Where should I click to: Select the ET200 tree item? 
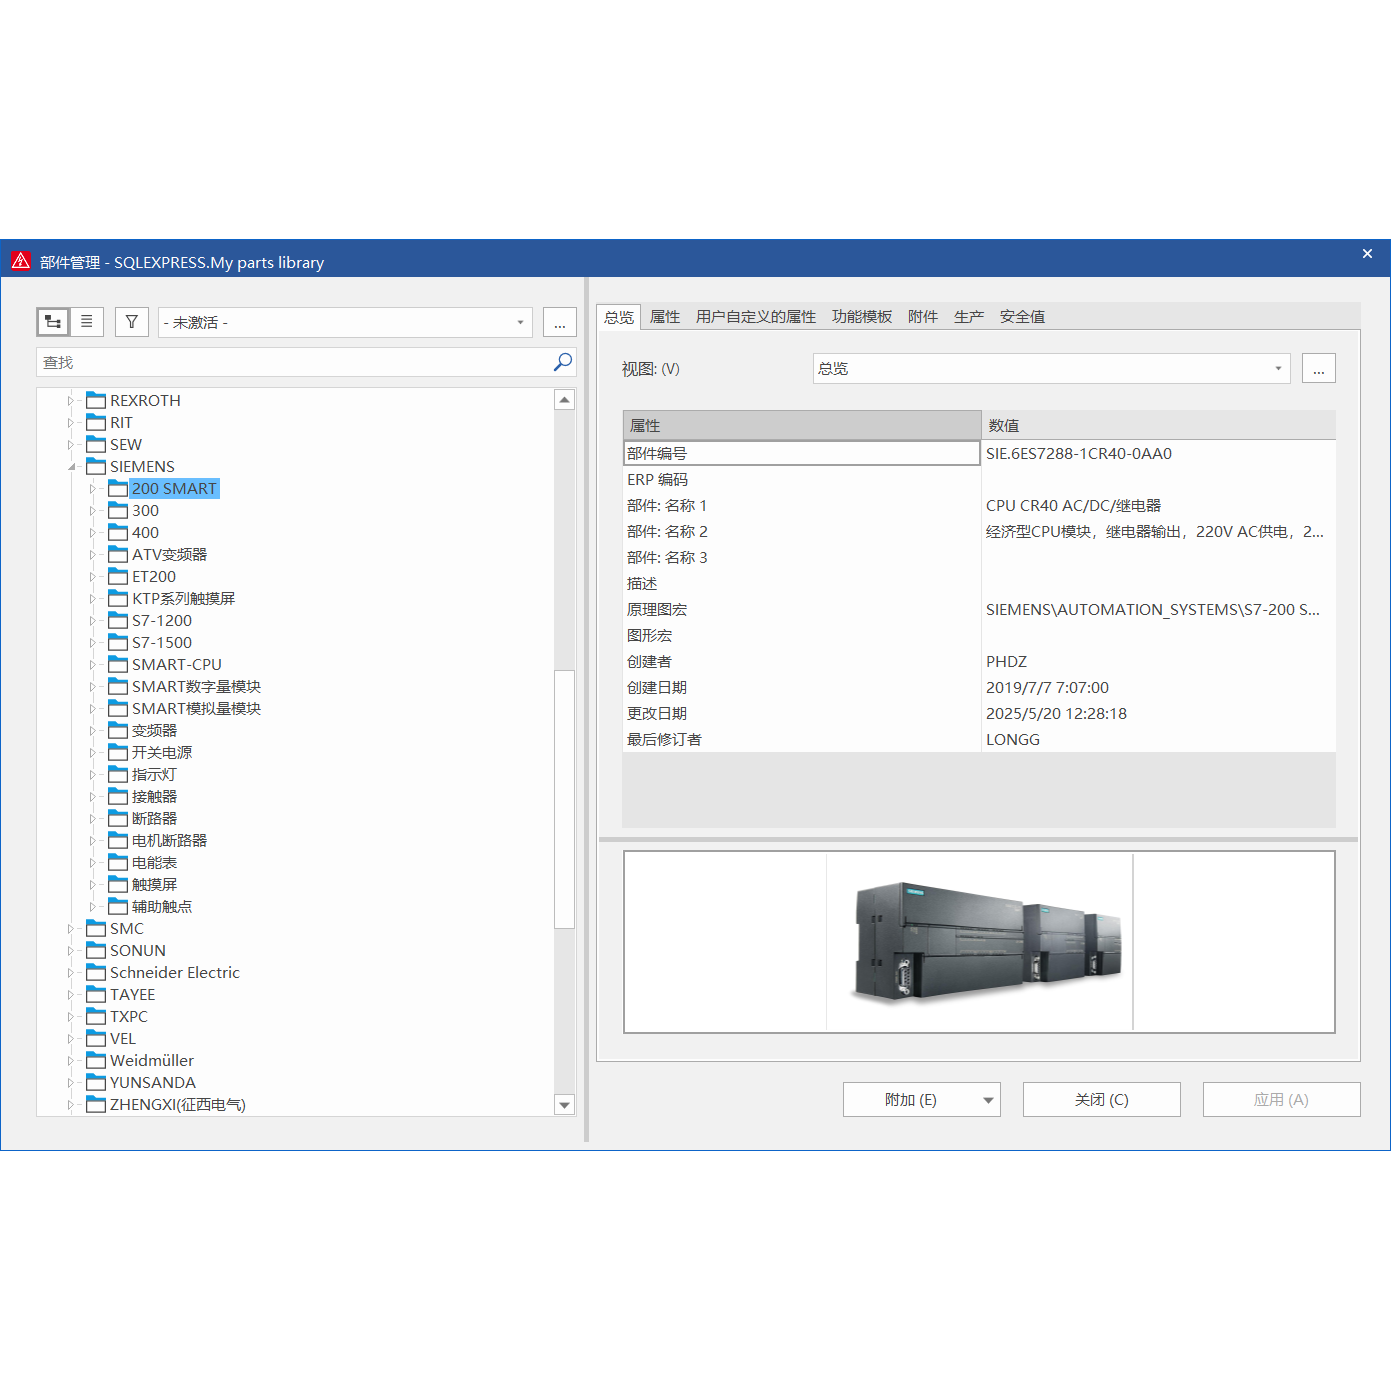[x=154, y=576]
